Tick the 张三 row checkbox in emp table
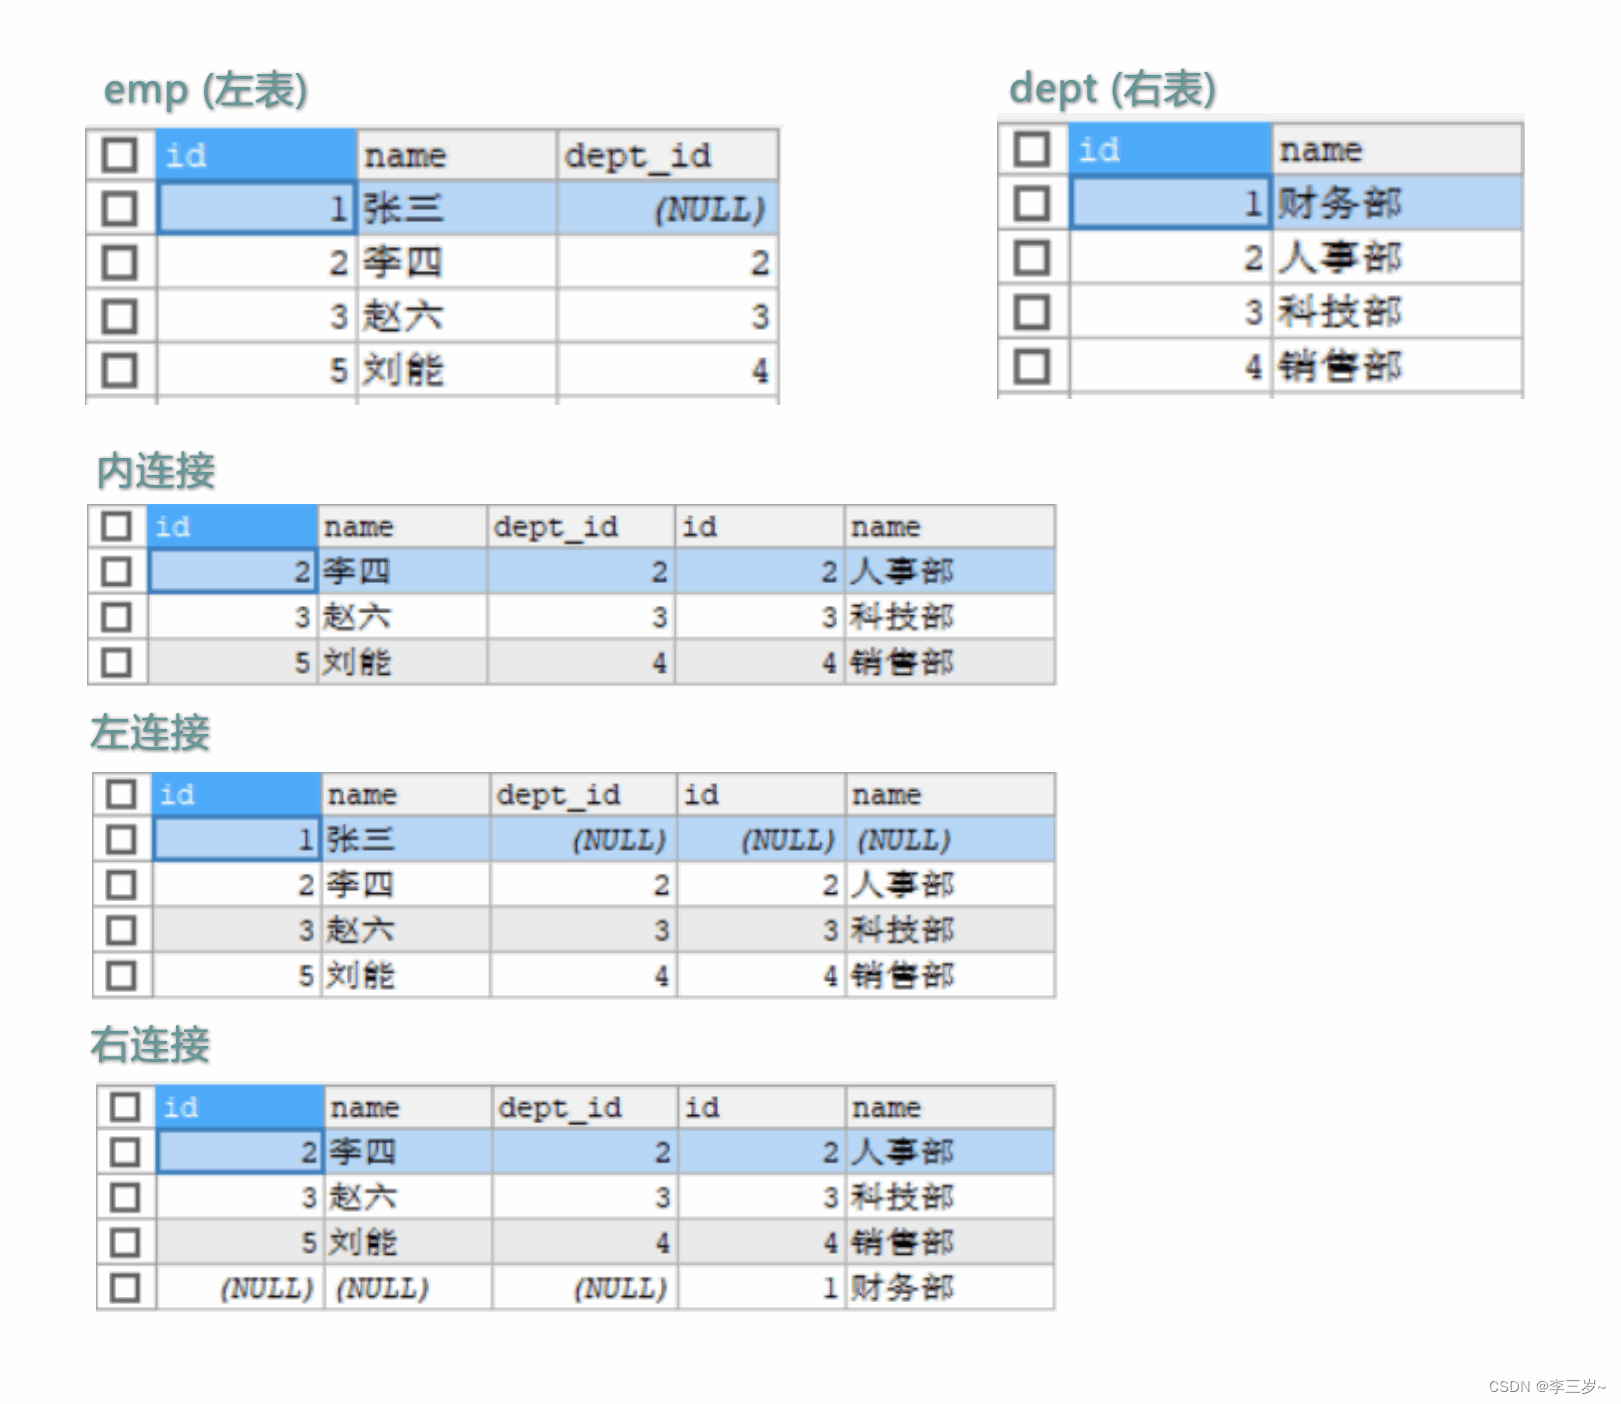 point(119,209)
